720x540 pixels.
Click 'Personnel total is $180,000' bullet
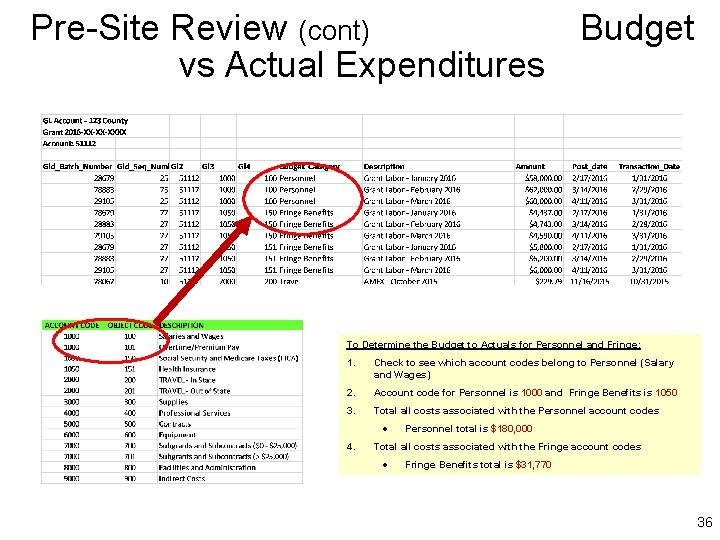[468, 429]
